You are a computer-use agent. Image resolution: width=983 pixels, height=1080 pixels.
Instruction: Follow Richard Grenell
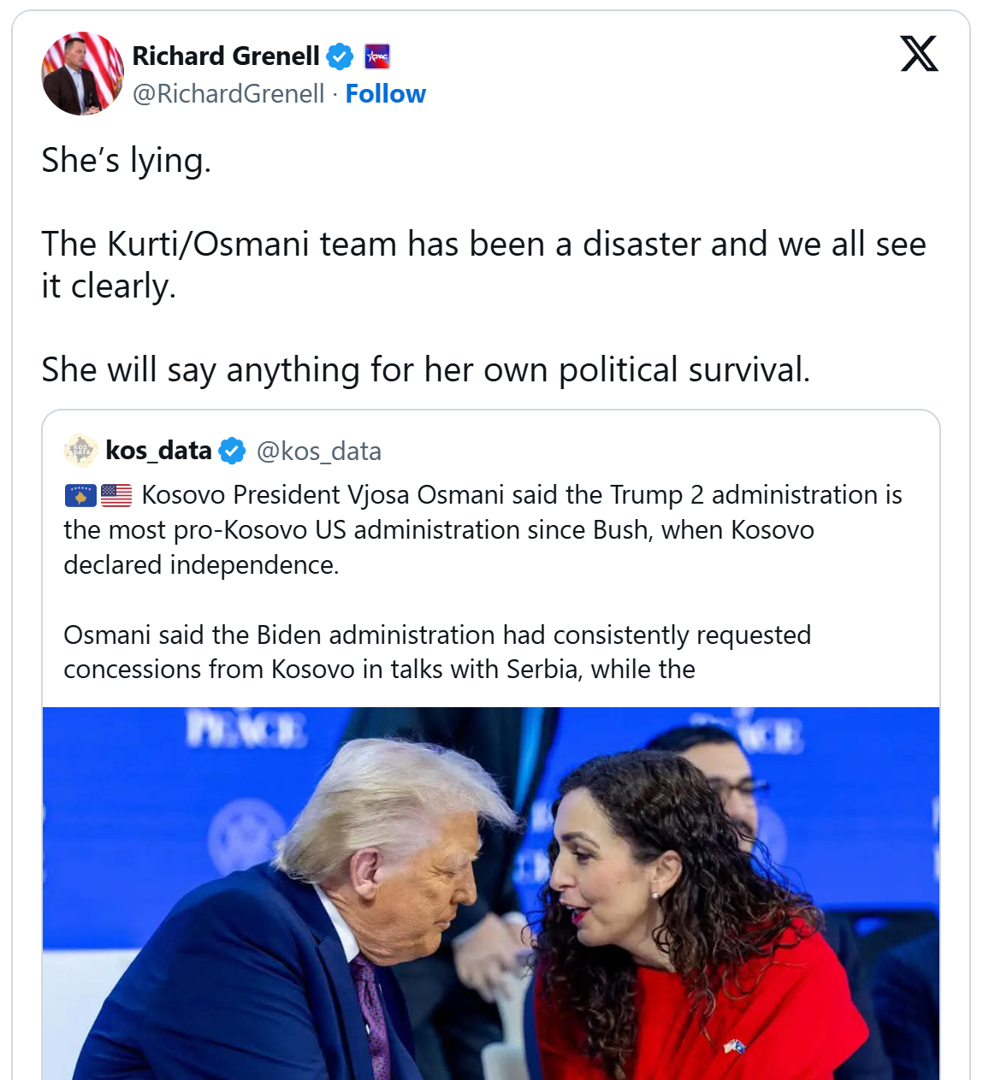[385, 94]
